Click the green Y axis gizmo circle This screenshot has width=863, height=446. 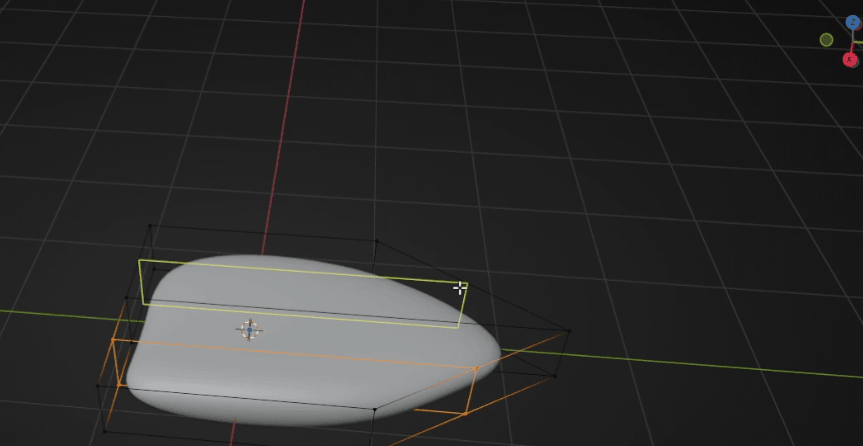(x=826, y=40)
